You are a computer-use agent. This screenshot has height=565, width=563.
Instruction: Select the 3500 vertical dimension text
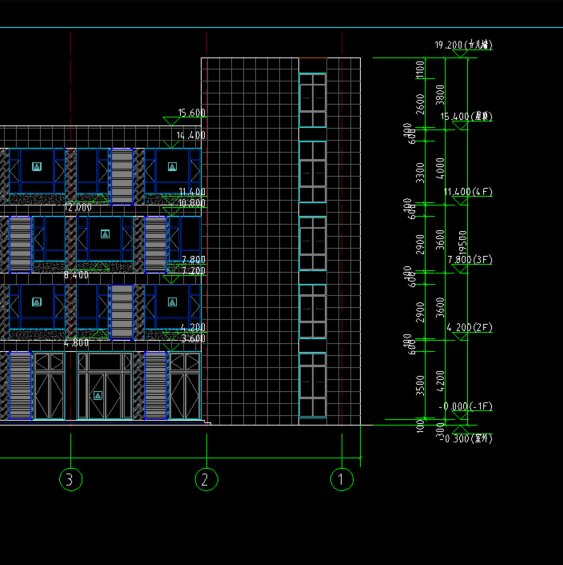click(420, 386)
